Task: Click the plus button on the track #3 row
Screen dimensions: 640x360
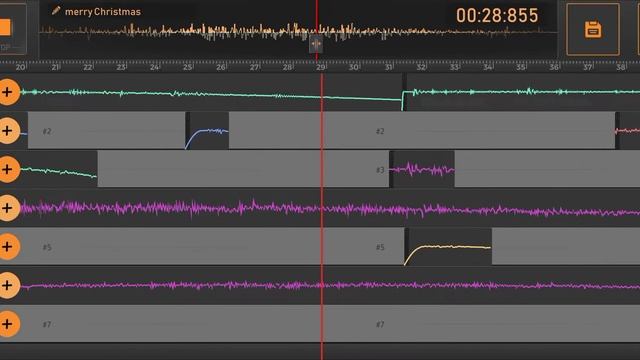Action: tap(8, 169)
